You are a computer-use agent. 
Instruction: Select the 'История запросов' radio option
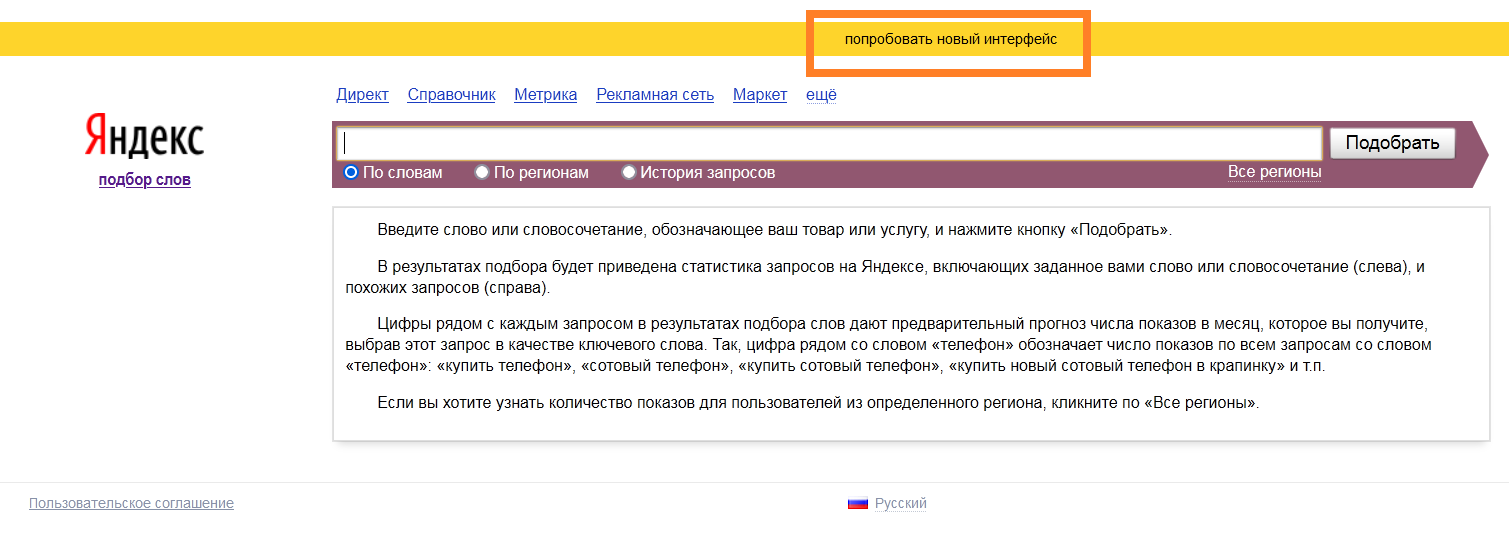tap(698, 172)
